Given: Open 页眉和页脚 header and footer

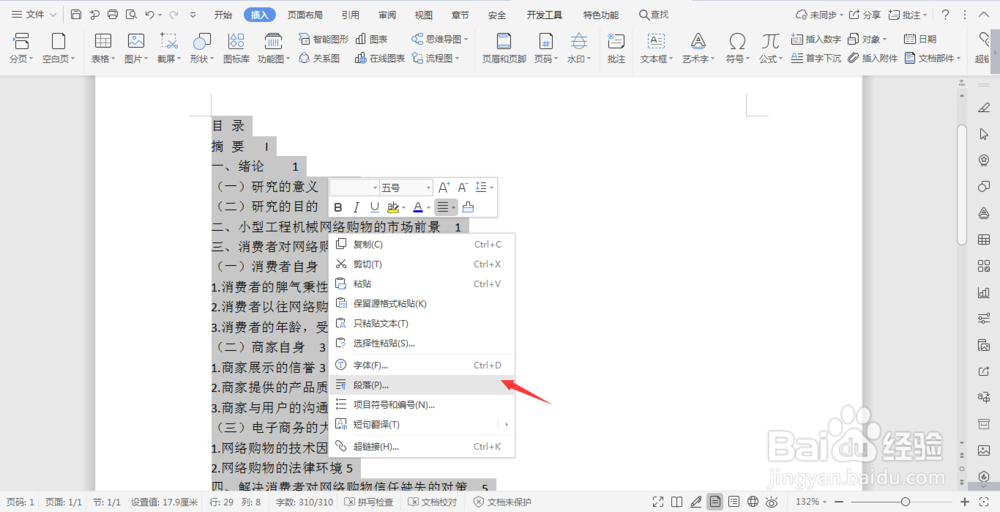Looking at the screenshot, I should coord(504,48).
